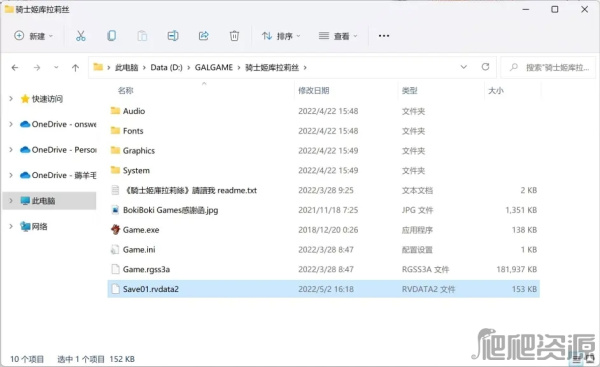Go back with the left arrow

tap(15, 68)
